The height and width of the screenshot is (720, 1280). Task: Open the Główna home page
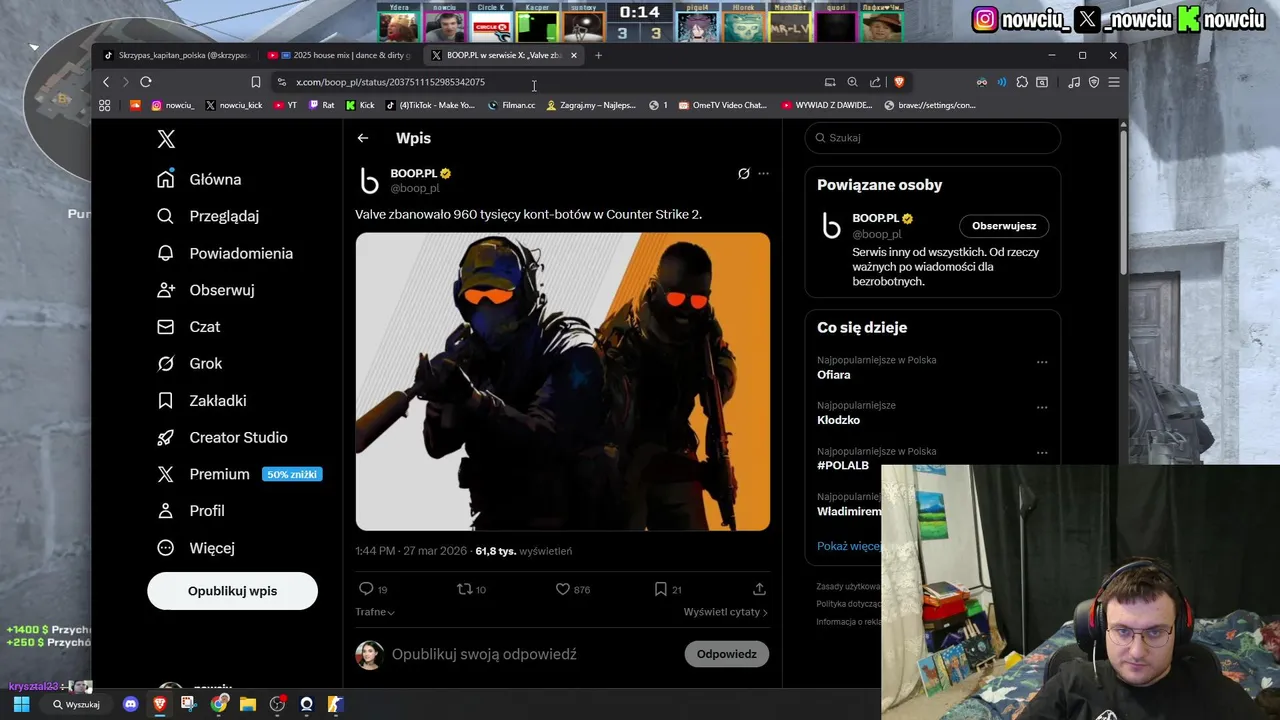tap(200, 179)
